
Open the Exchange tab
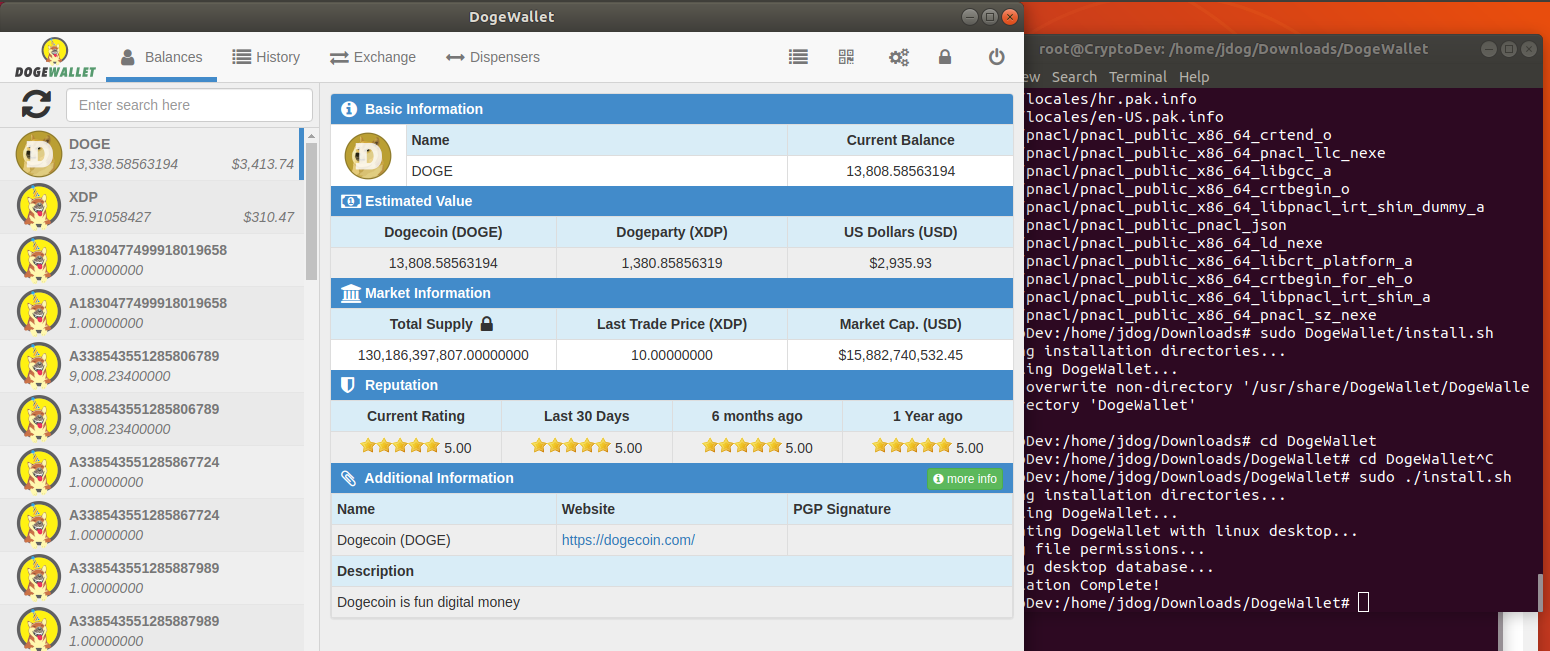click(x=373, y=57)
